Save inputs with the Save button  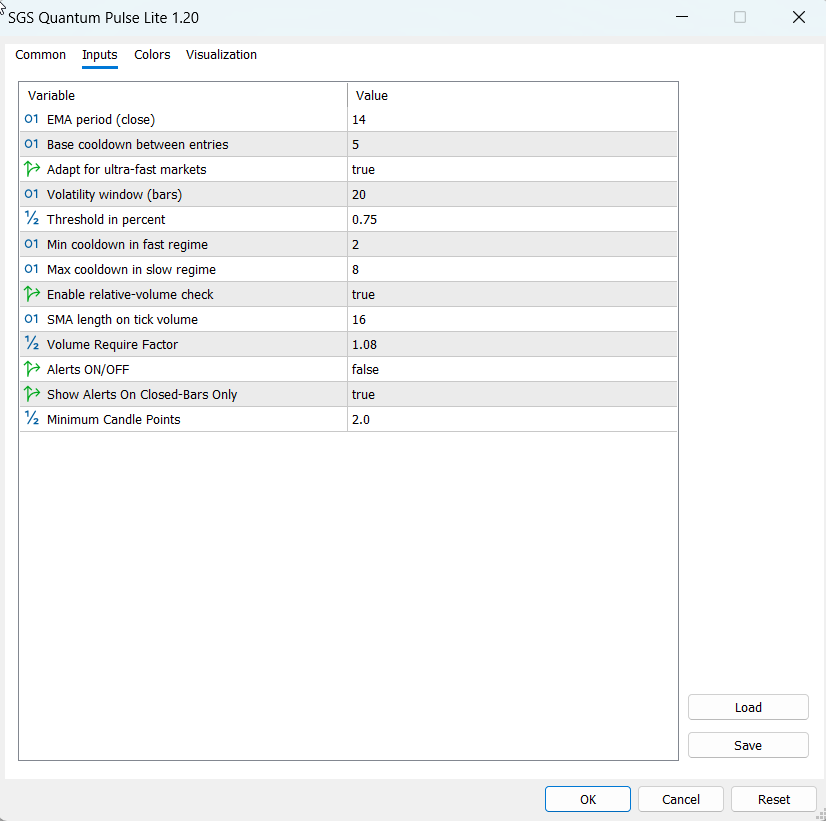pyautogui.click(x=748, y=745)
